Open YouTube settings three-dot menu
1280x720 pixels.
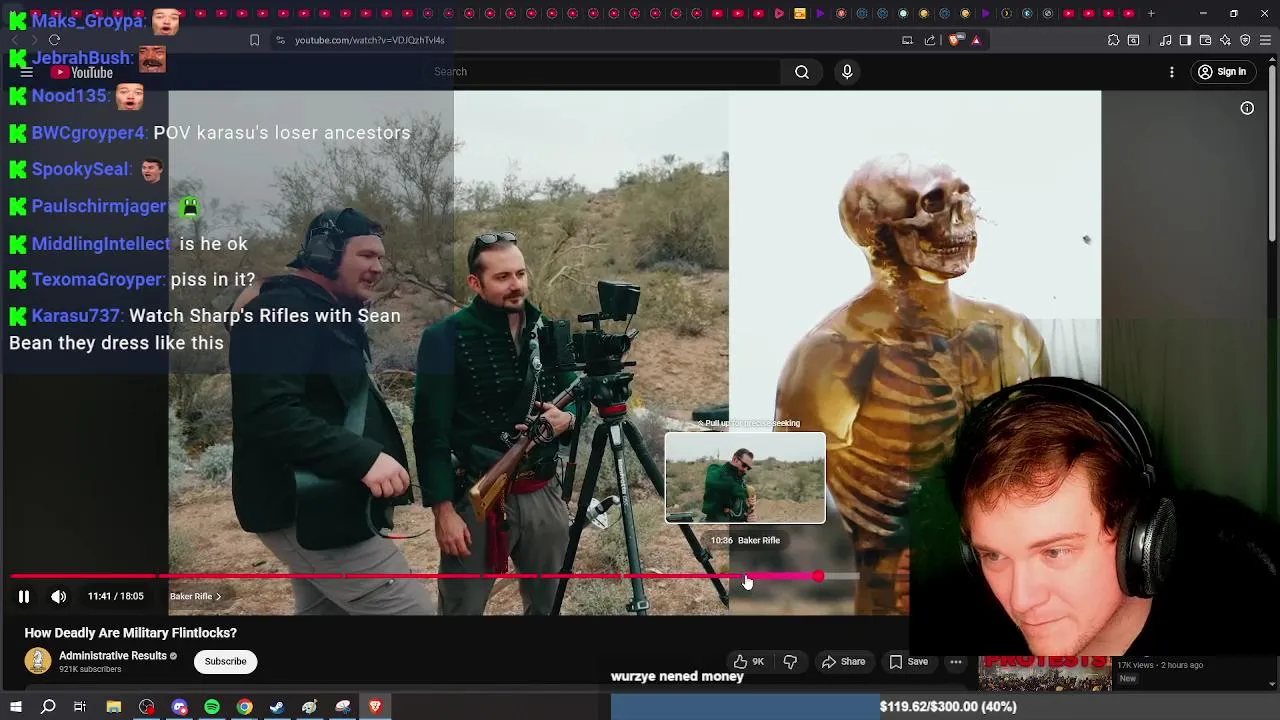(1172, 72)
